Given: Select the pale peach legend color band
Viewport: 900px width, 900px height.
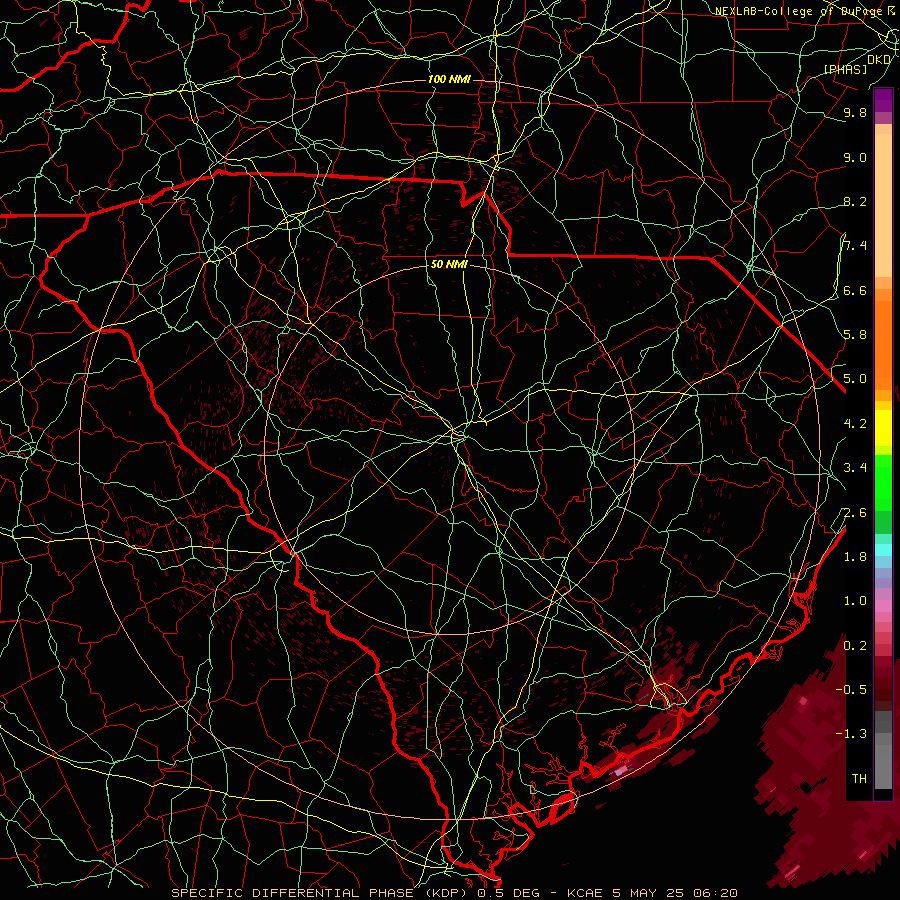Looking at the screenshot, I should (883, 207).
